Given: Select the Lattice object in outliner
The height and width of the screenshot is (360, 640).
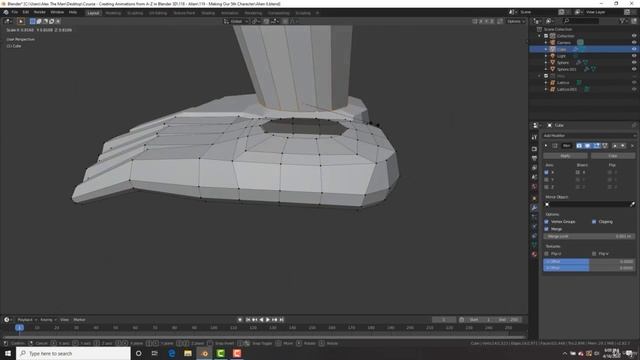Looking at the screenshot, I should [562, 82].
